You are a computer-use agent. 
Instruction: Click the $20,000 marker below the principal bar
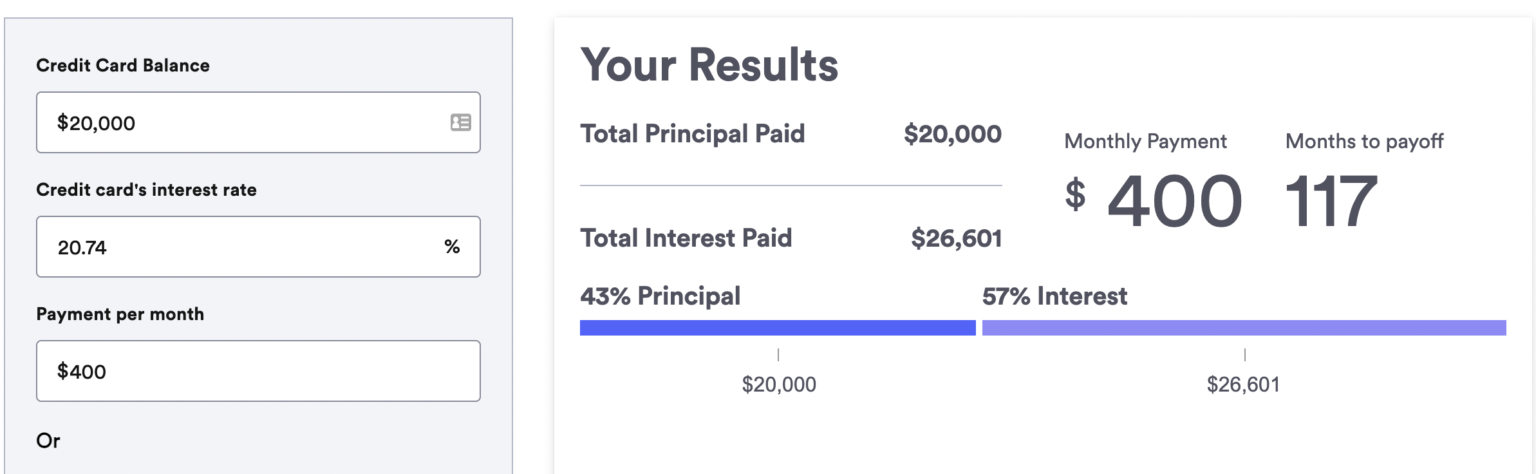tap(778, 385)
